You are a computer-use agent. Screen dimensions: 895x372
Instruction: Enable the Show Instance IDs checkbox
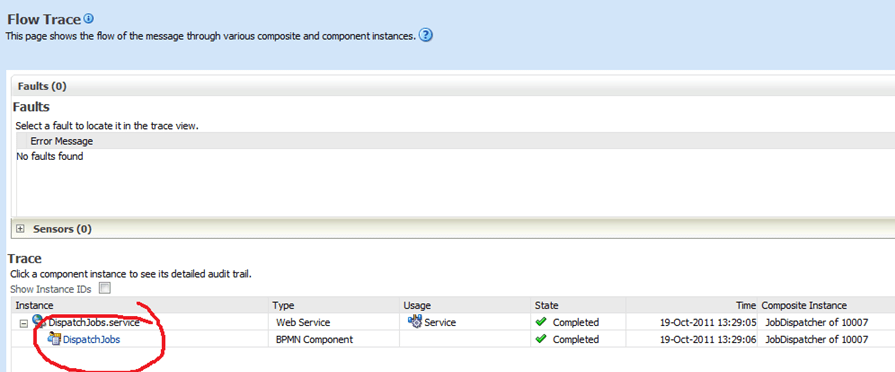(104, 288)
